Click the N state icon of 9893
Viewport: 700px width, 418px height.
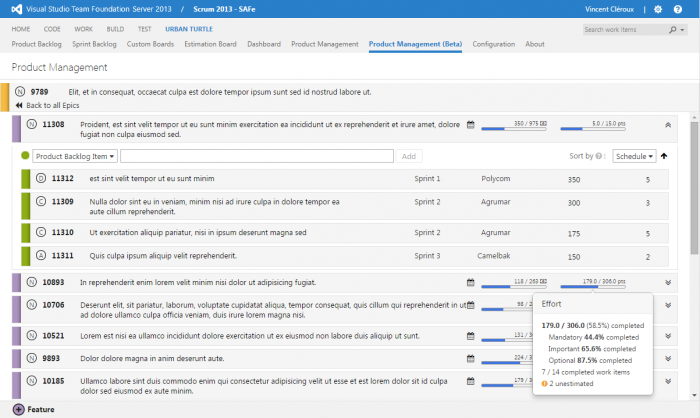click(x=32, y=358)
